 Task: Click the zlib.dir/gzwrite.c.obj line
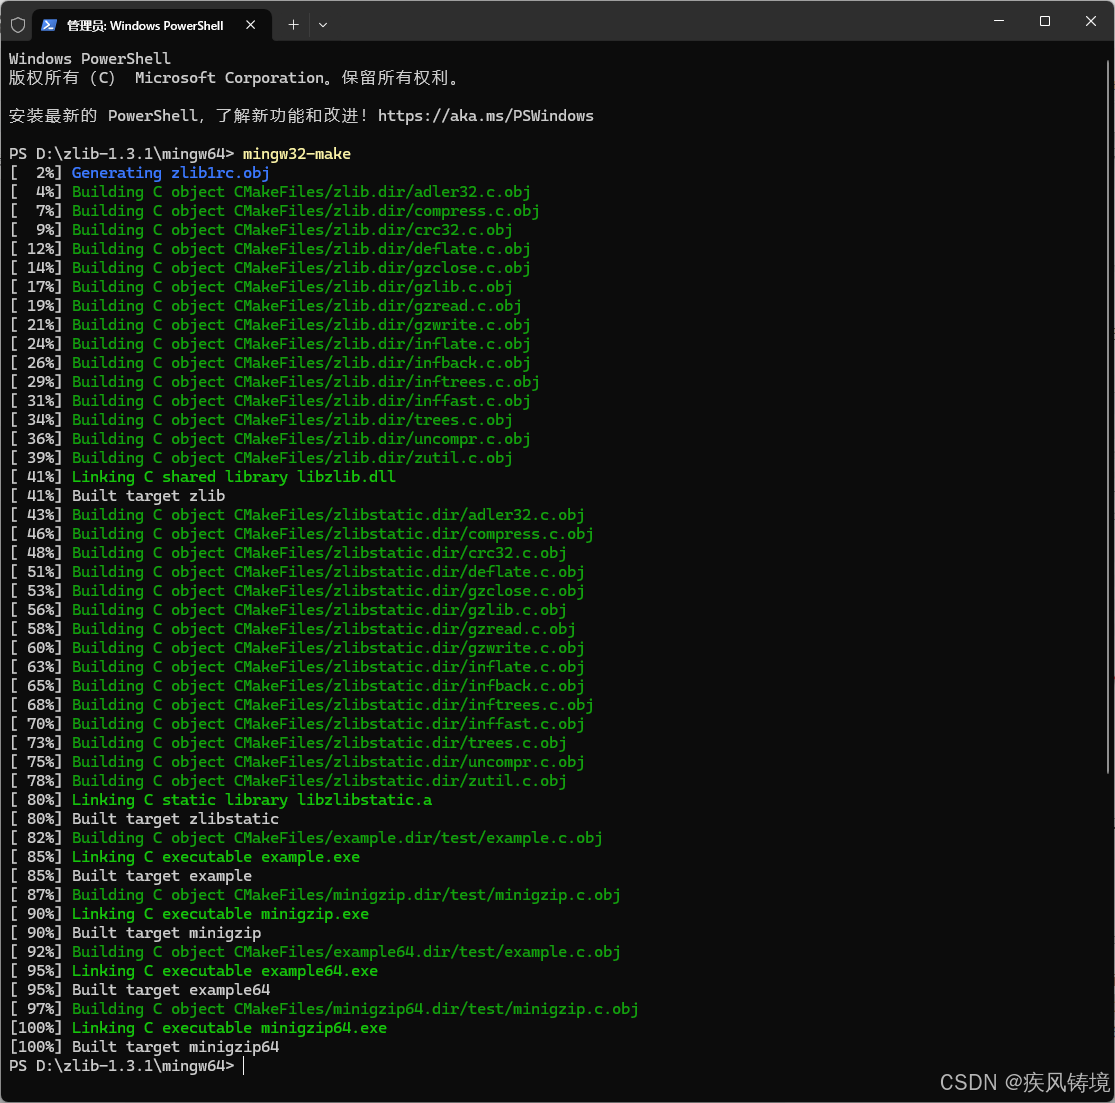(270, 325)
